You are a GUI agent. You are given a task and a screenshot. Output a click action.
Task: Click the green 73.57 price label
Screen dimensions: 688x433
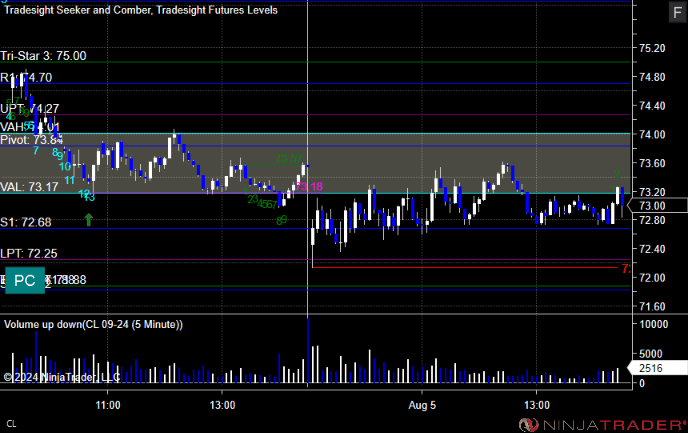point(289,158)
